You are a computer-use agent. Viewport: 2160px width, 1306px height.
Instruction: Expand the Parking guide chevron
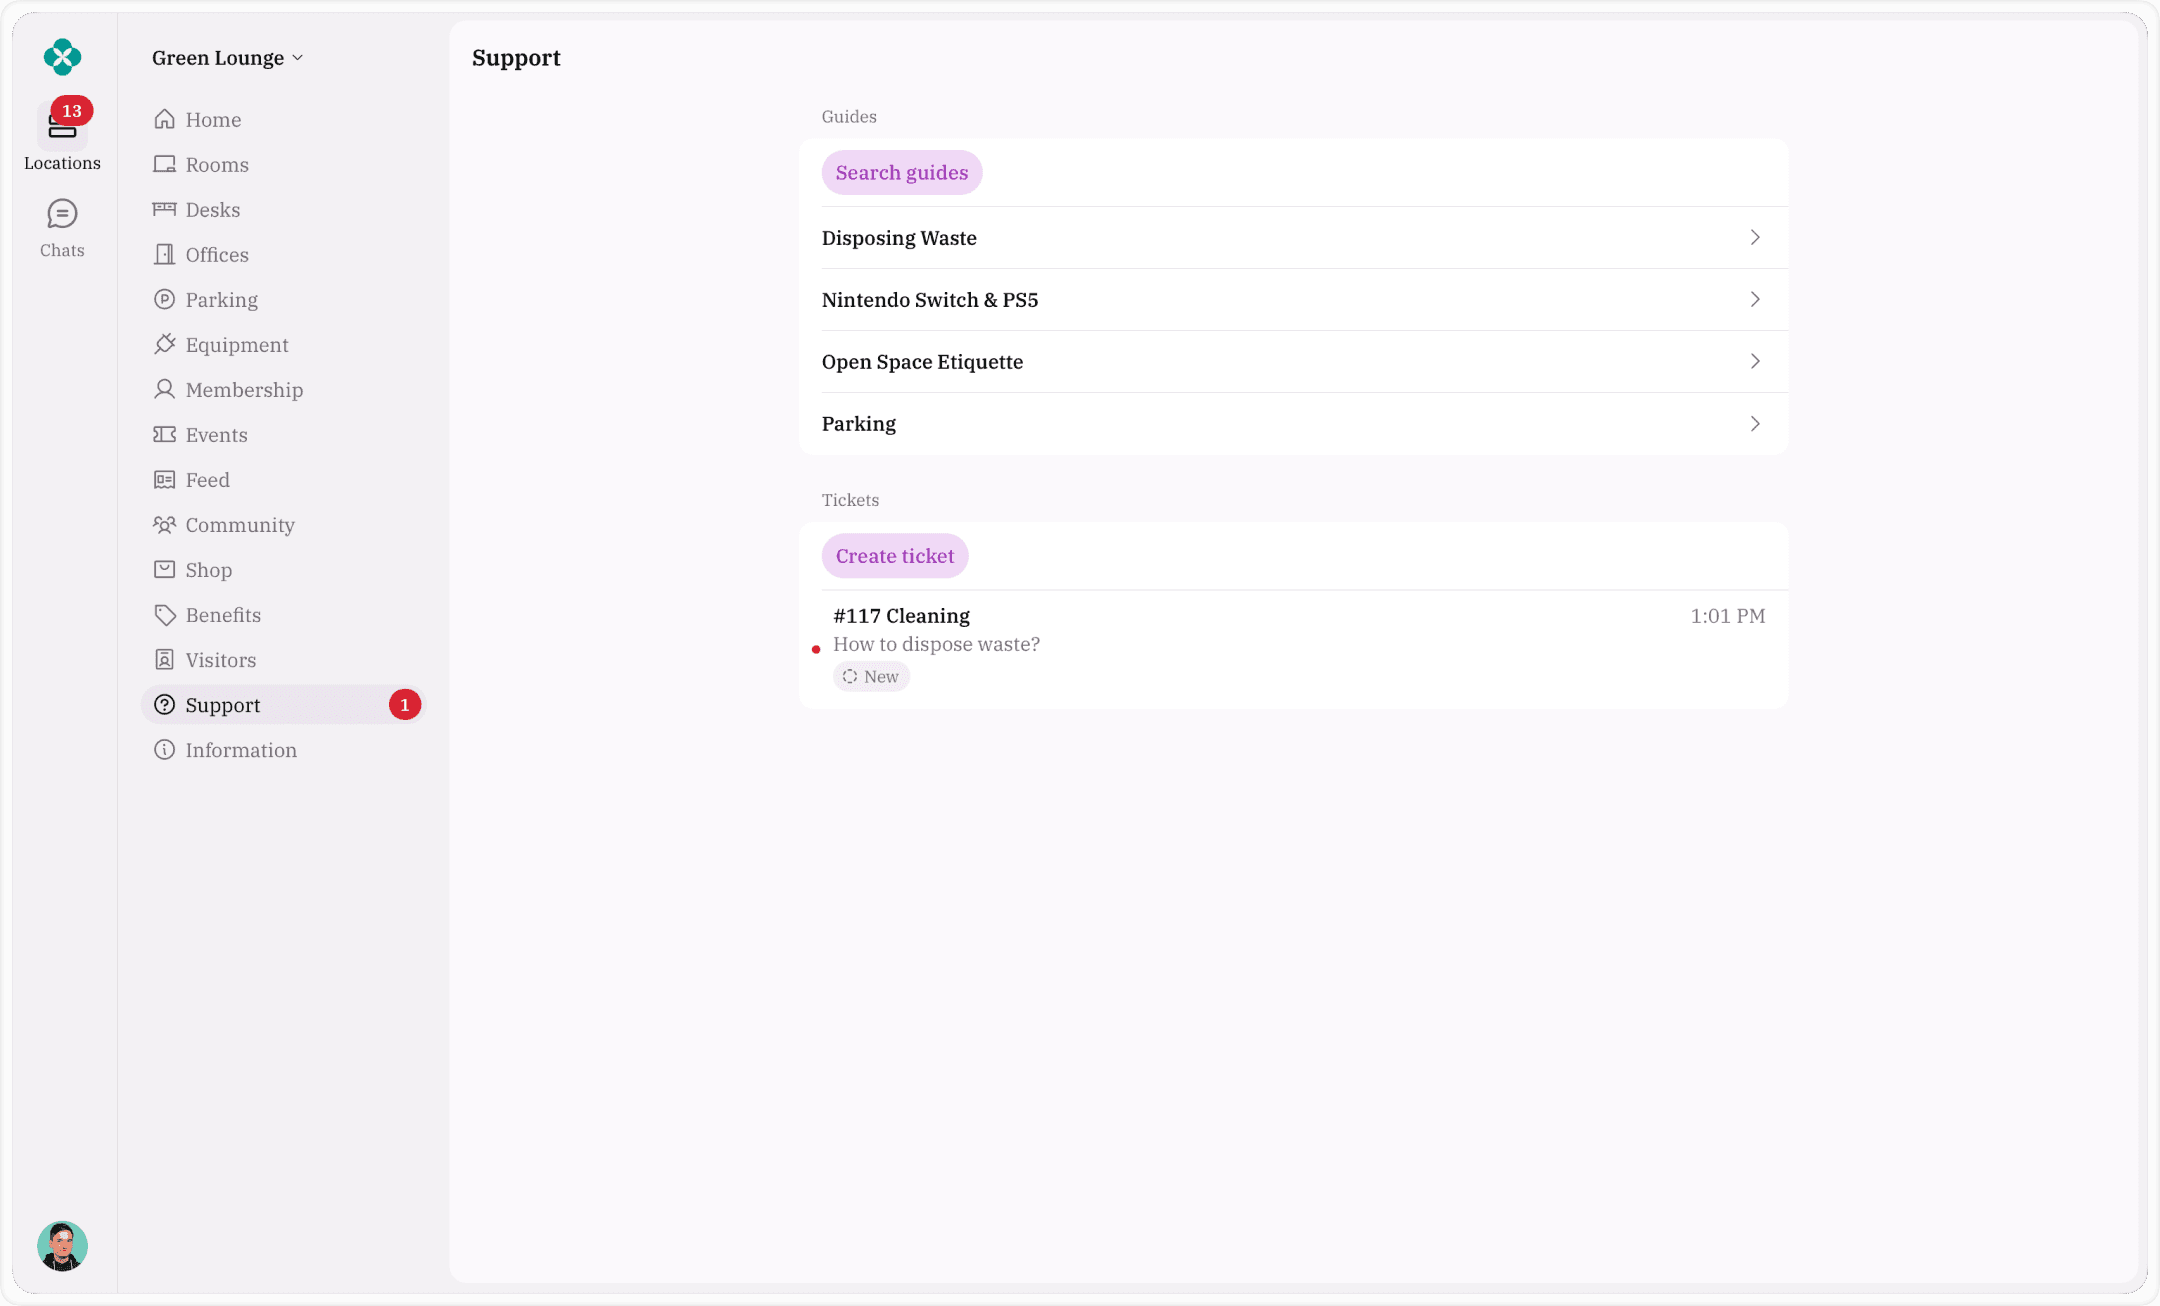click(1755, 423)
